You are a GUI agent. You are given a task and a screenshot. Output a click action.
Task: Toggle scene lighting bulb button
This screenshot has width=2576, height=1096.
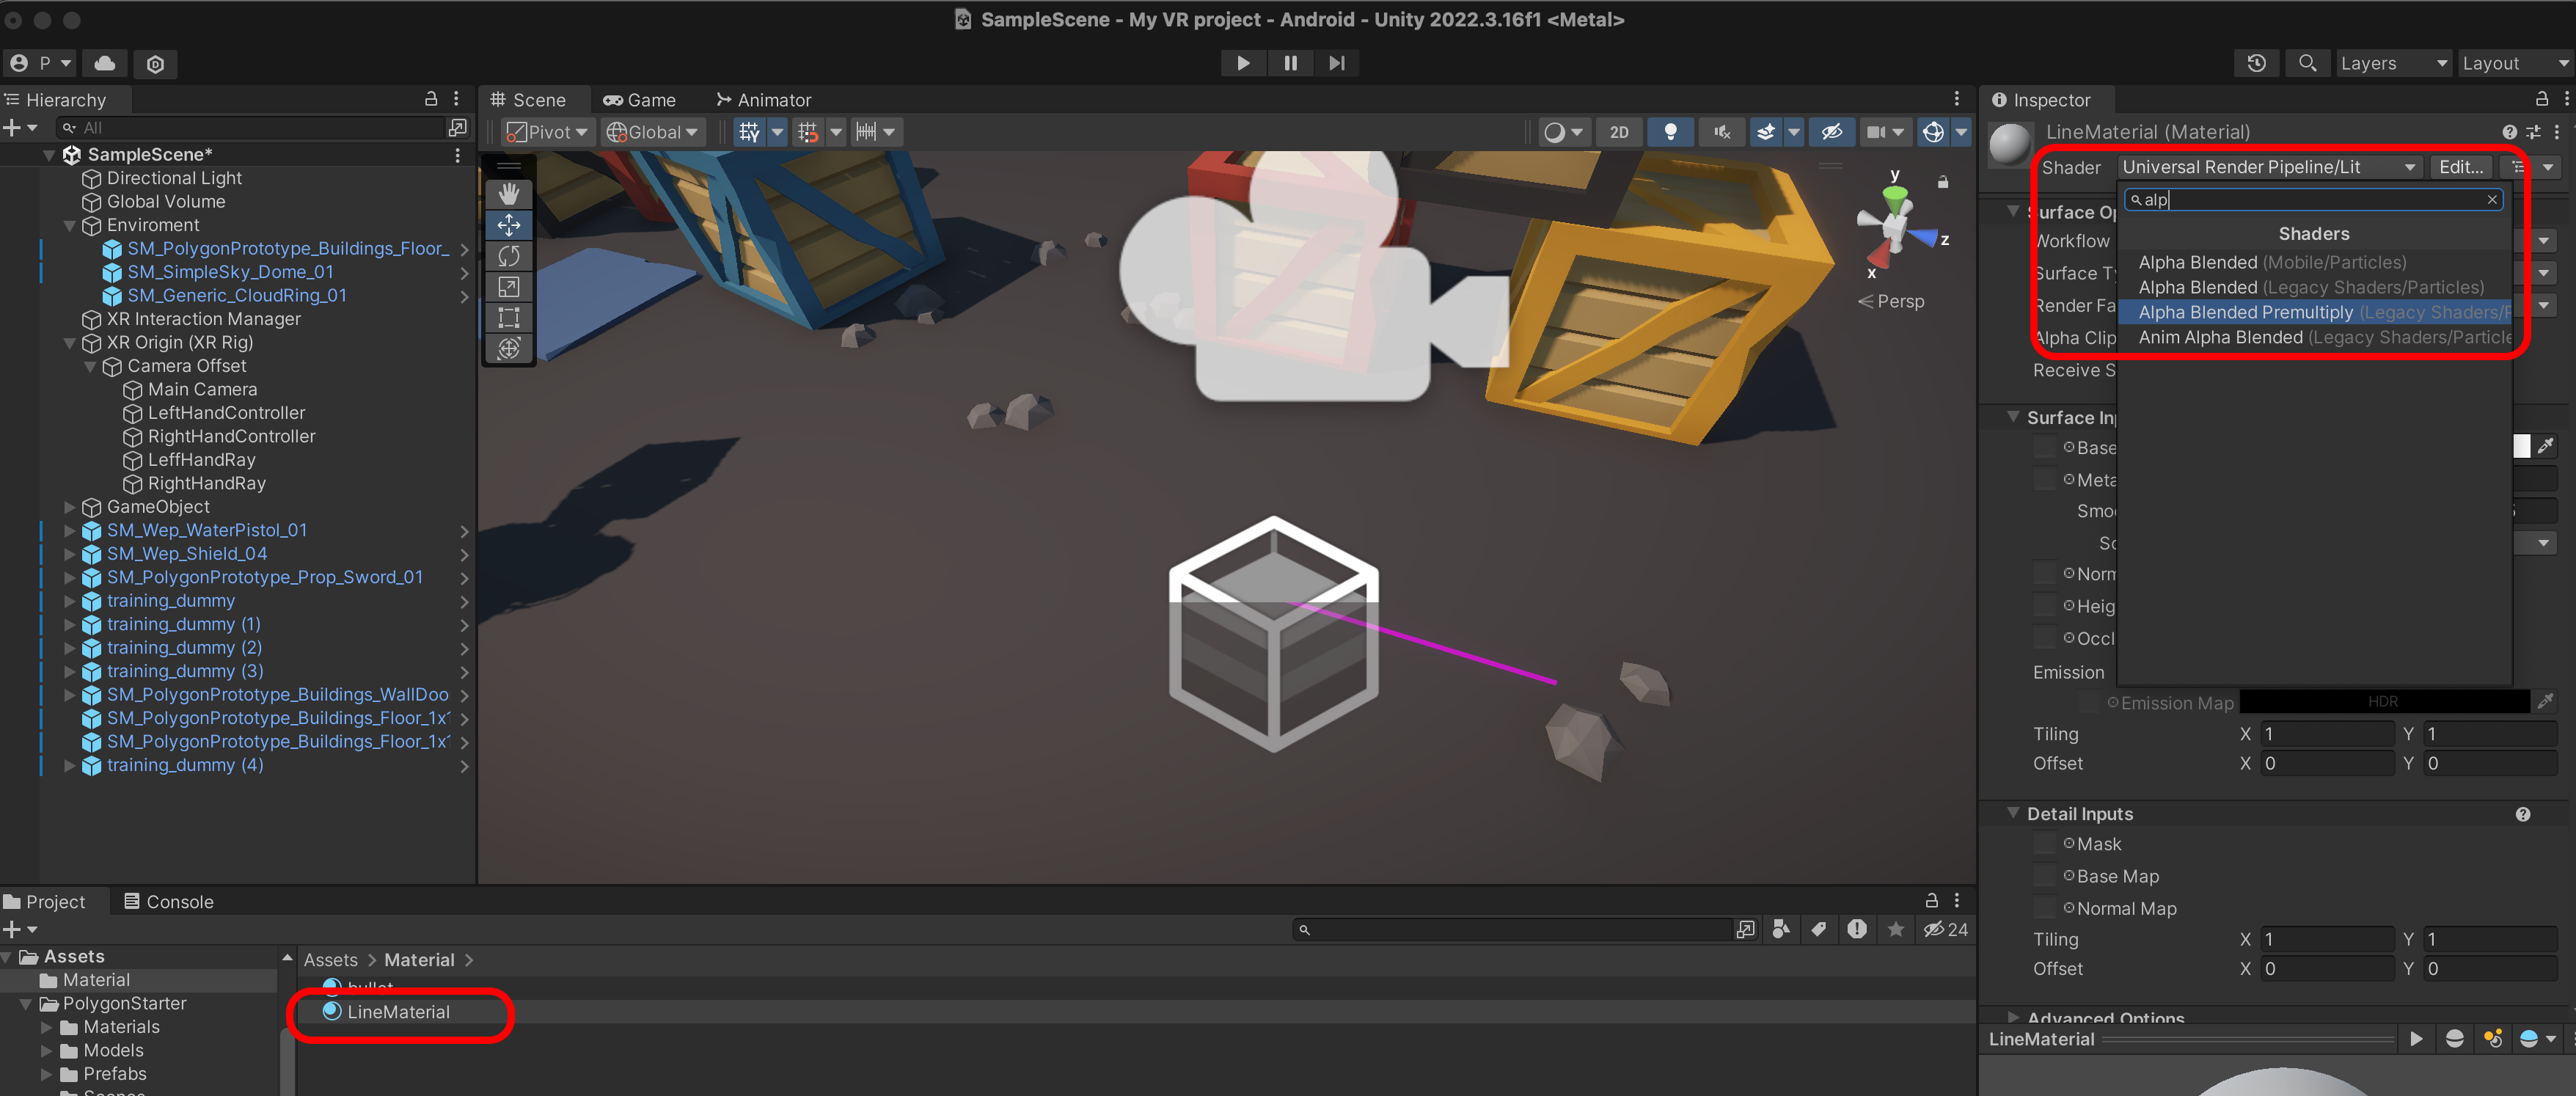(1669, 132)
